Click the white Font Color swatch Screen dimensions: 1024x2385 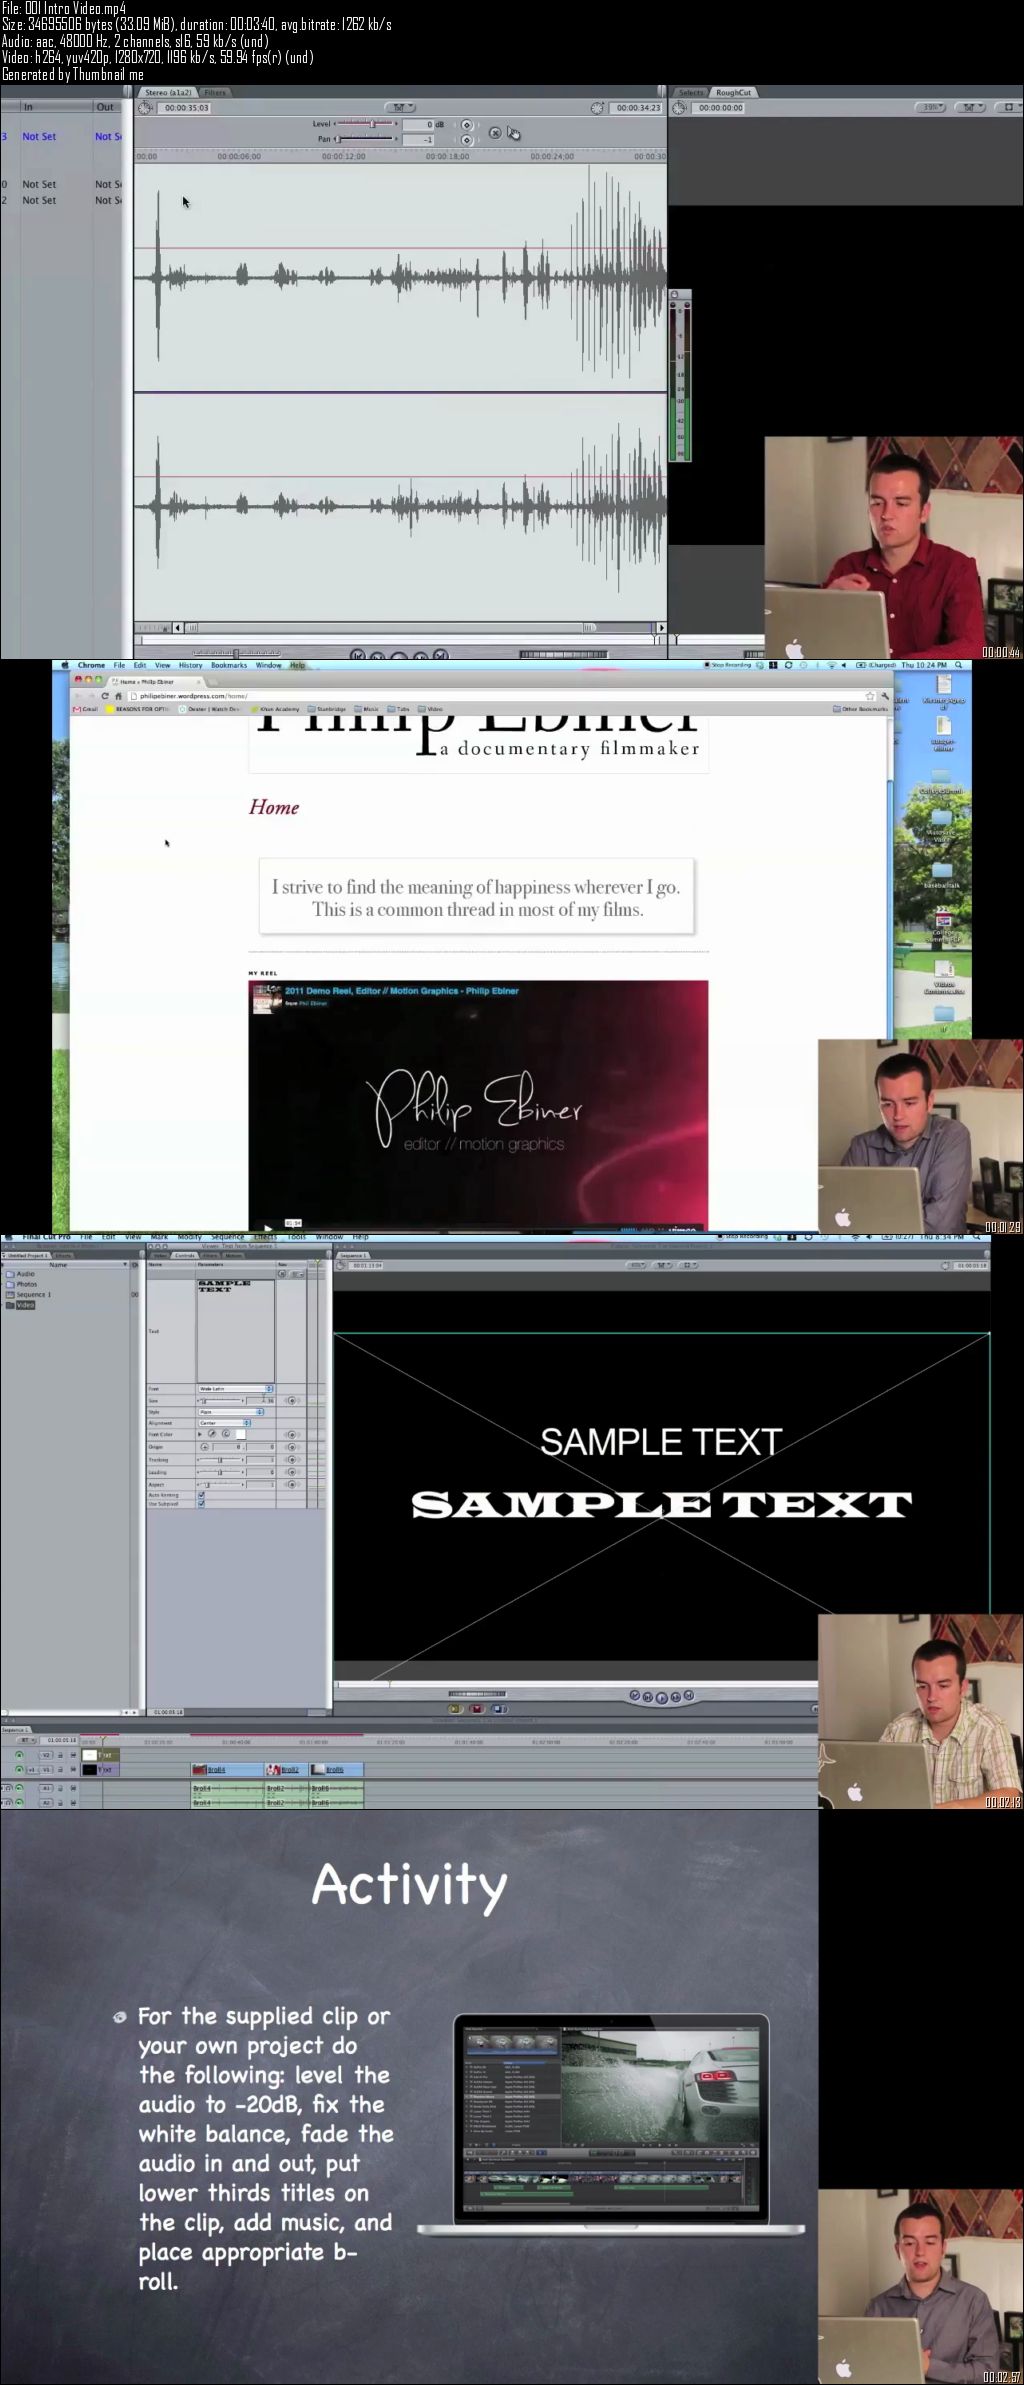point(240,1434)
